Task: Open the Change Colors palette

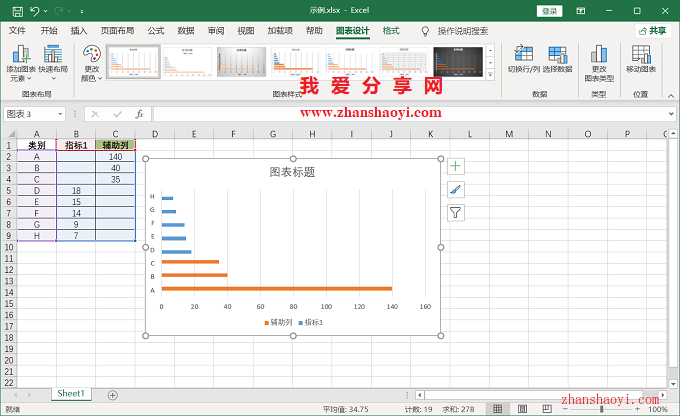Action: click(92, 64)
